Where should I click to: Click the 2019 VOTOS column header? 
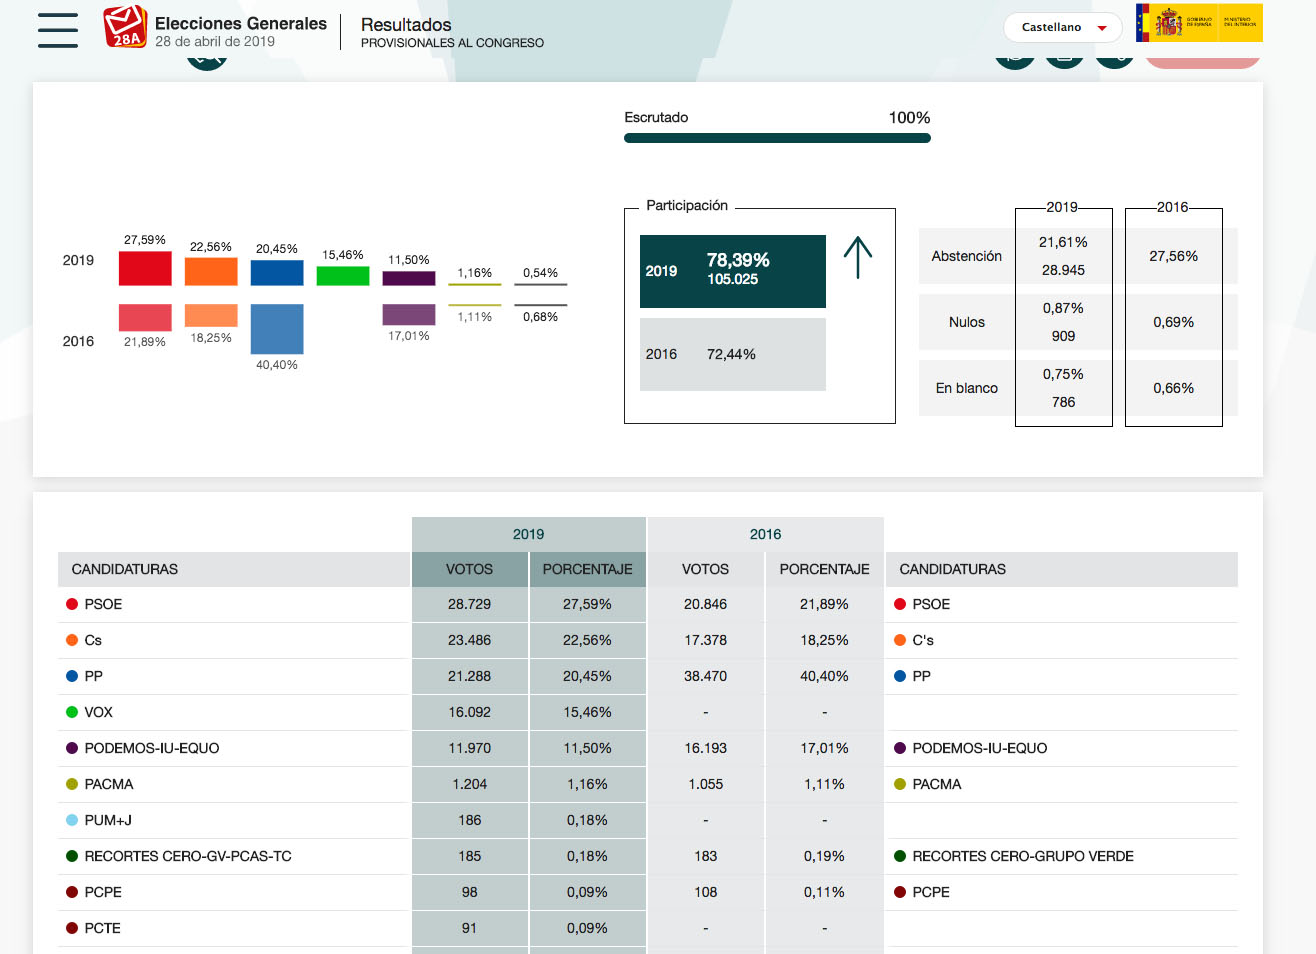pyautogui.click(x=470, y=569)
